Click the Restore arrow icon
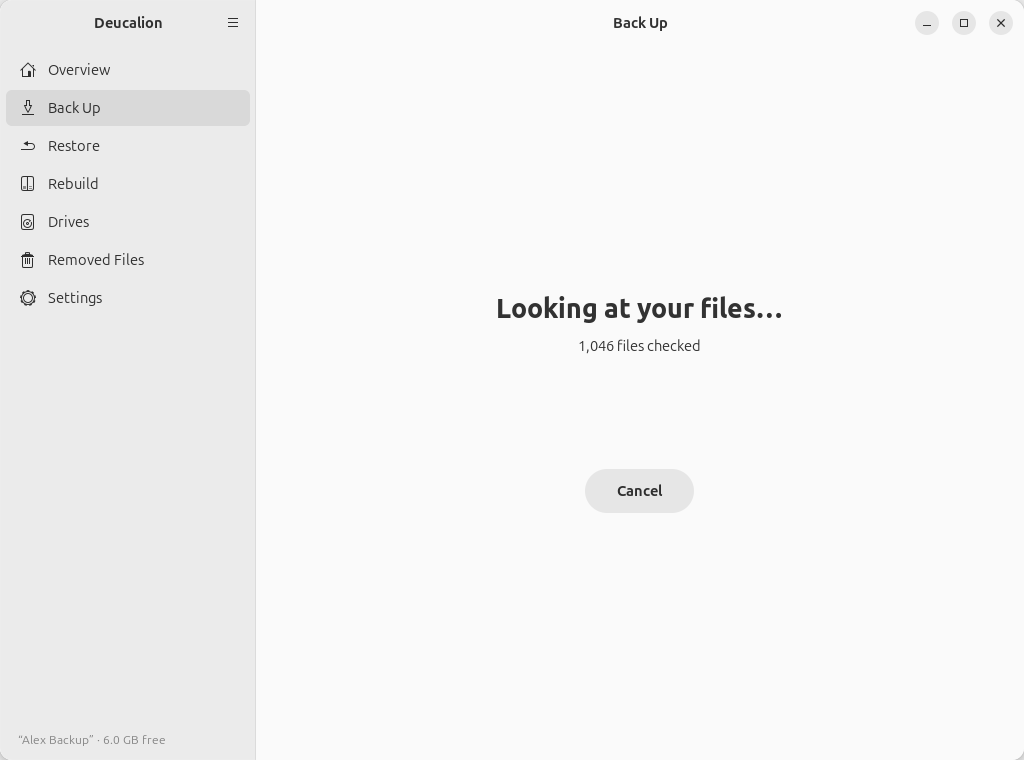1024x760 pixels. click(x=27, y=146)
